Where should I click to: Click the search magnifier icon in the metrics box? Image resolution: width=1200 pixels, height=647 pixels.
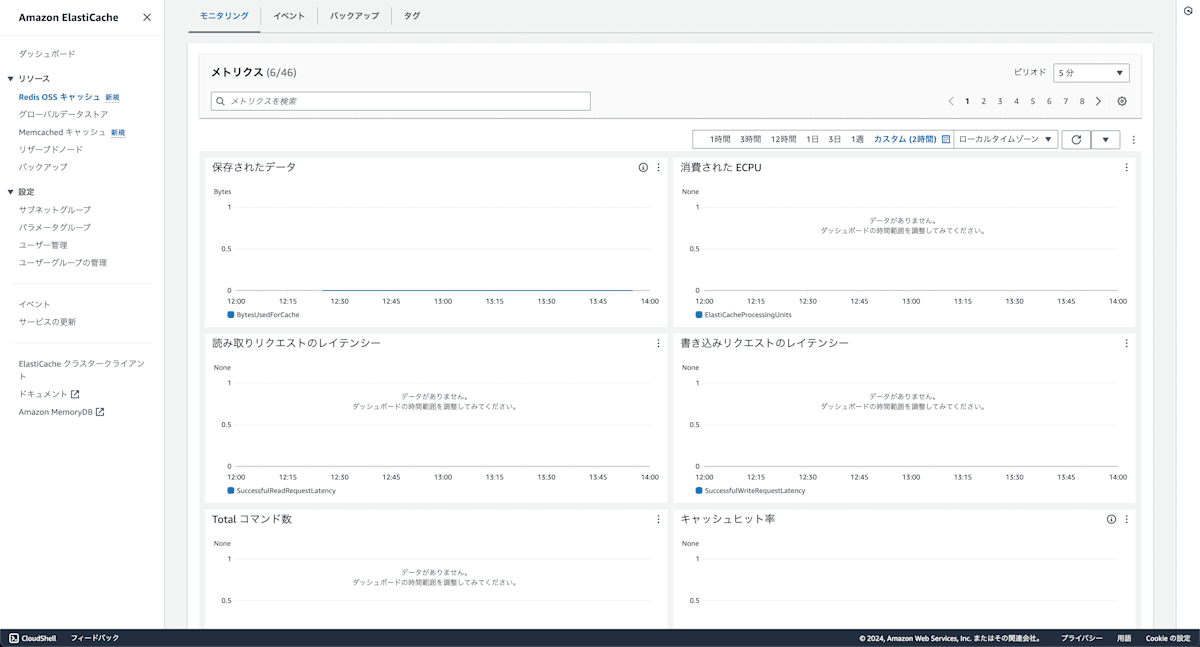tap(221, 101)
